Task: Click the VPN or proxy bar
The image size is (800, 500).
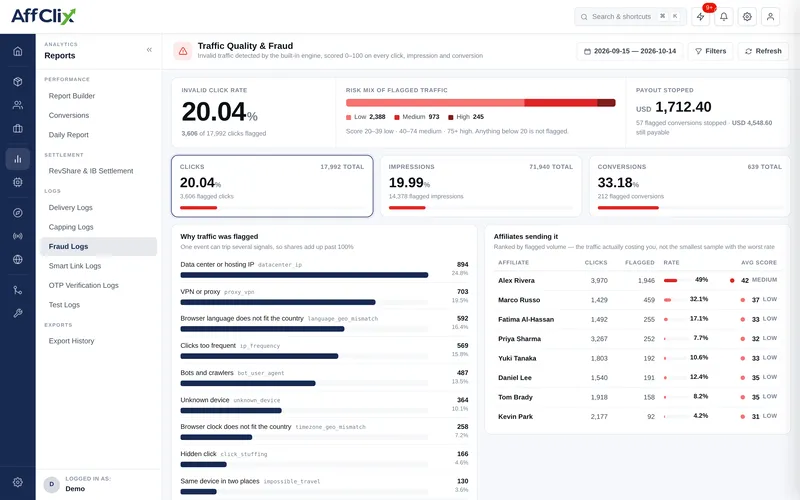Action: 278,302
